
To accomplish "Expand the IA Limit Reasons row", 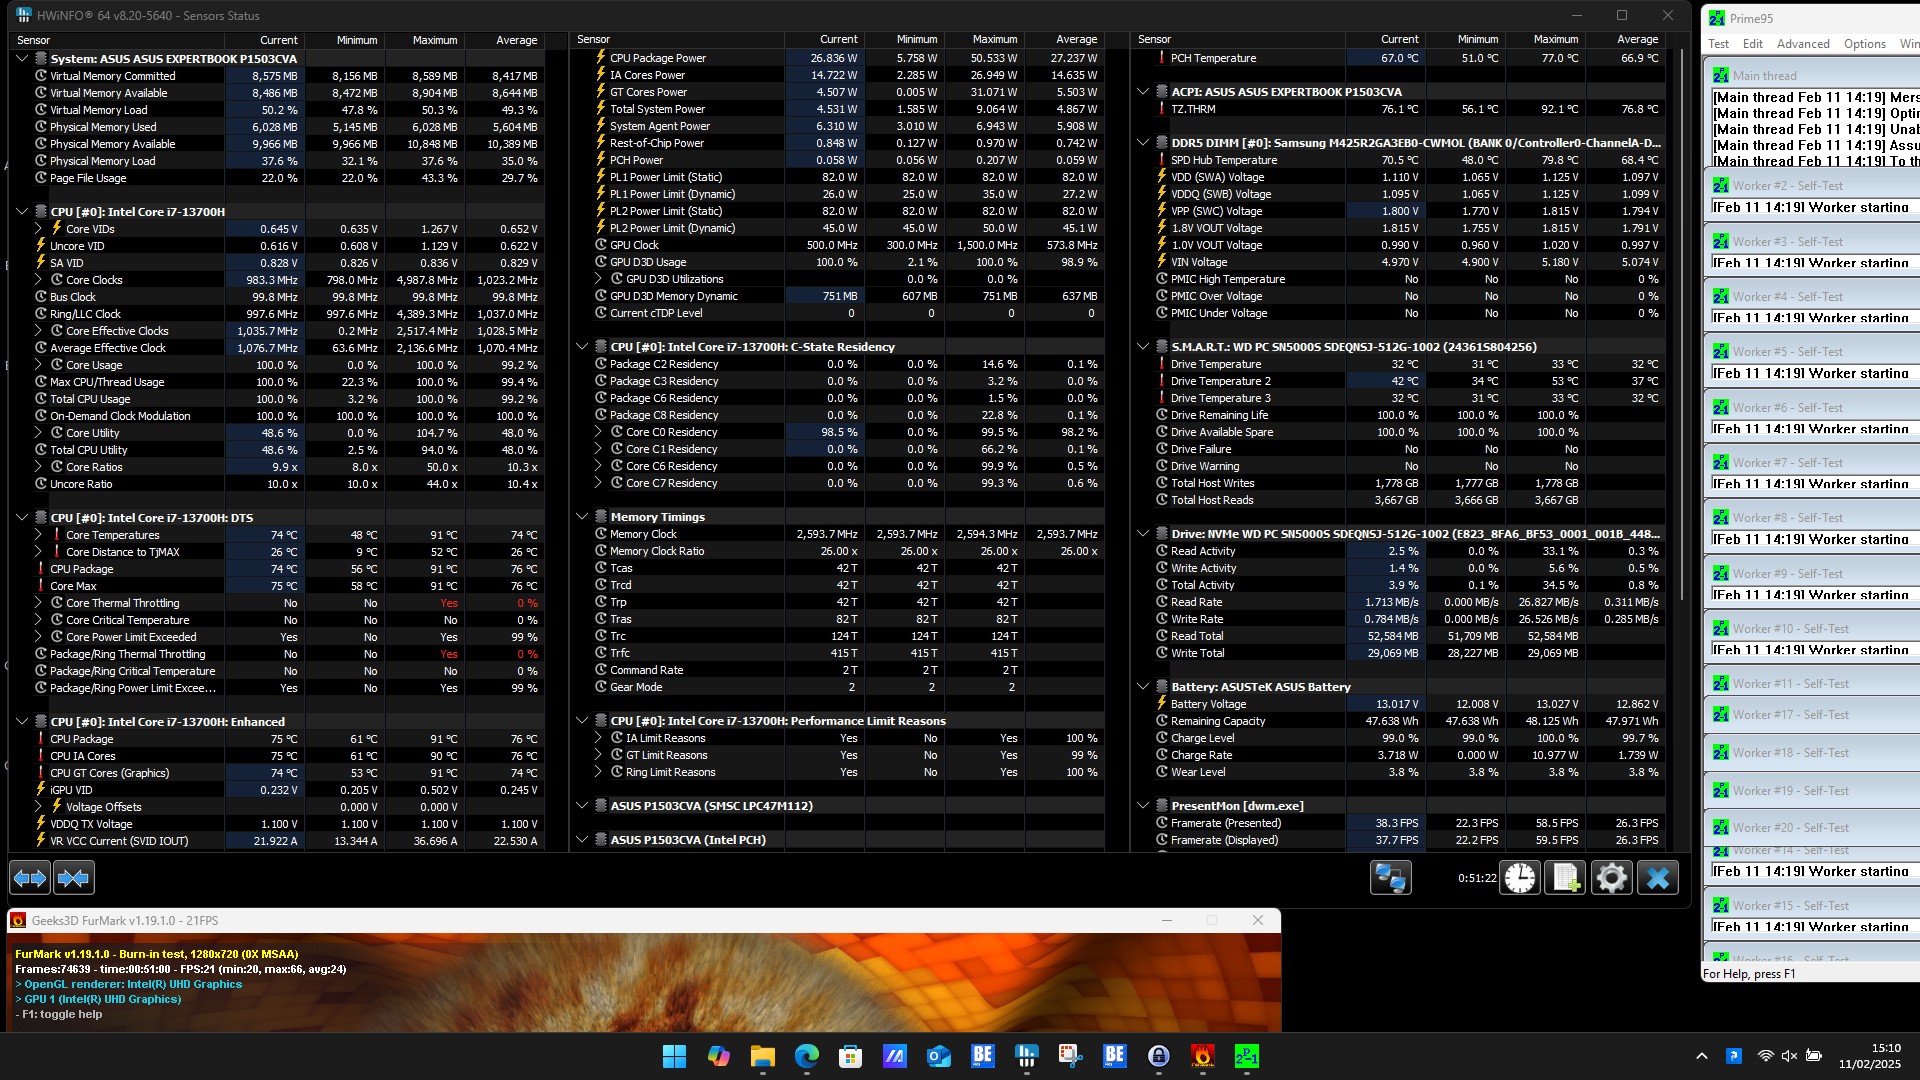I will tap(599, 738).
